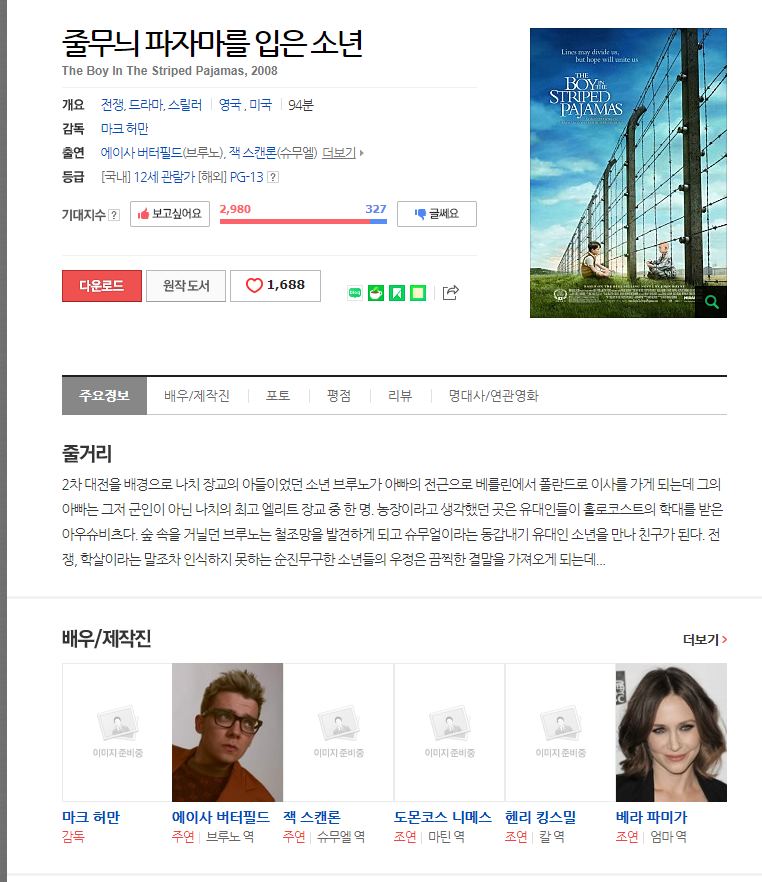Viewport: 762px width, 882px height.
Task: Open the 포토 tab
Action: click(278, 396)
